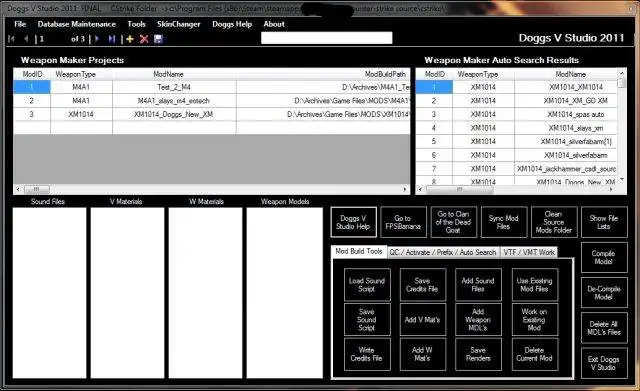This screenshot has width=640, height=391.
Task: Open the File menu
Action: [x=20, y=24]
